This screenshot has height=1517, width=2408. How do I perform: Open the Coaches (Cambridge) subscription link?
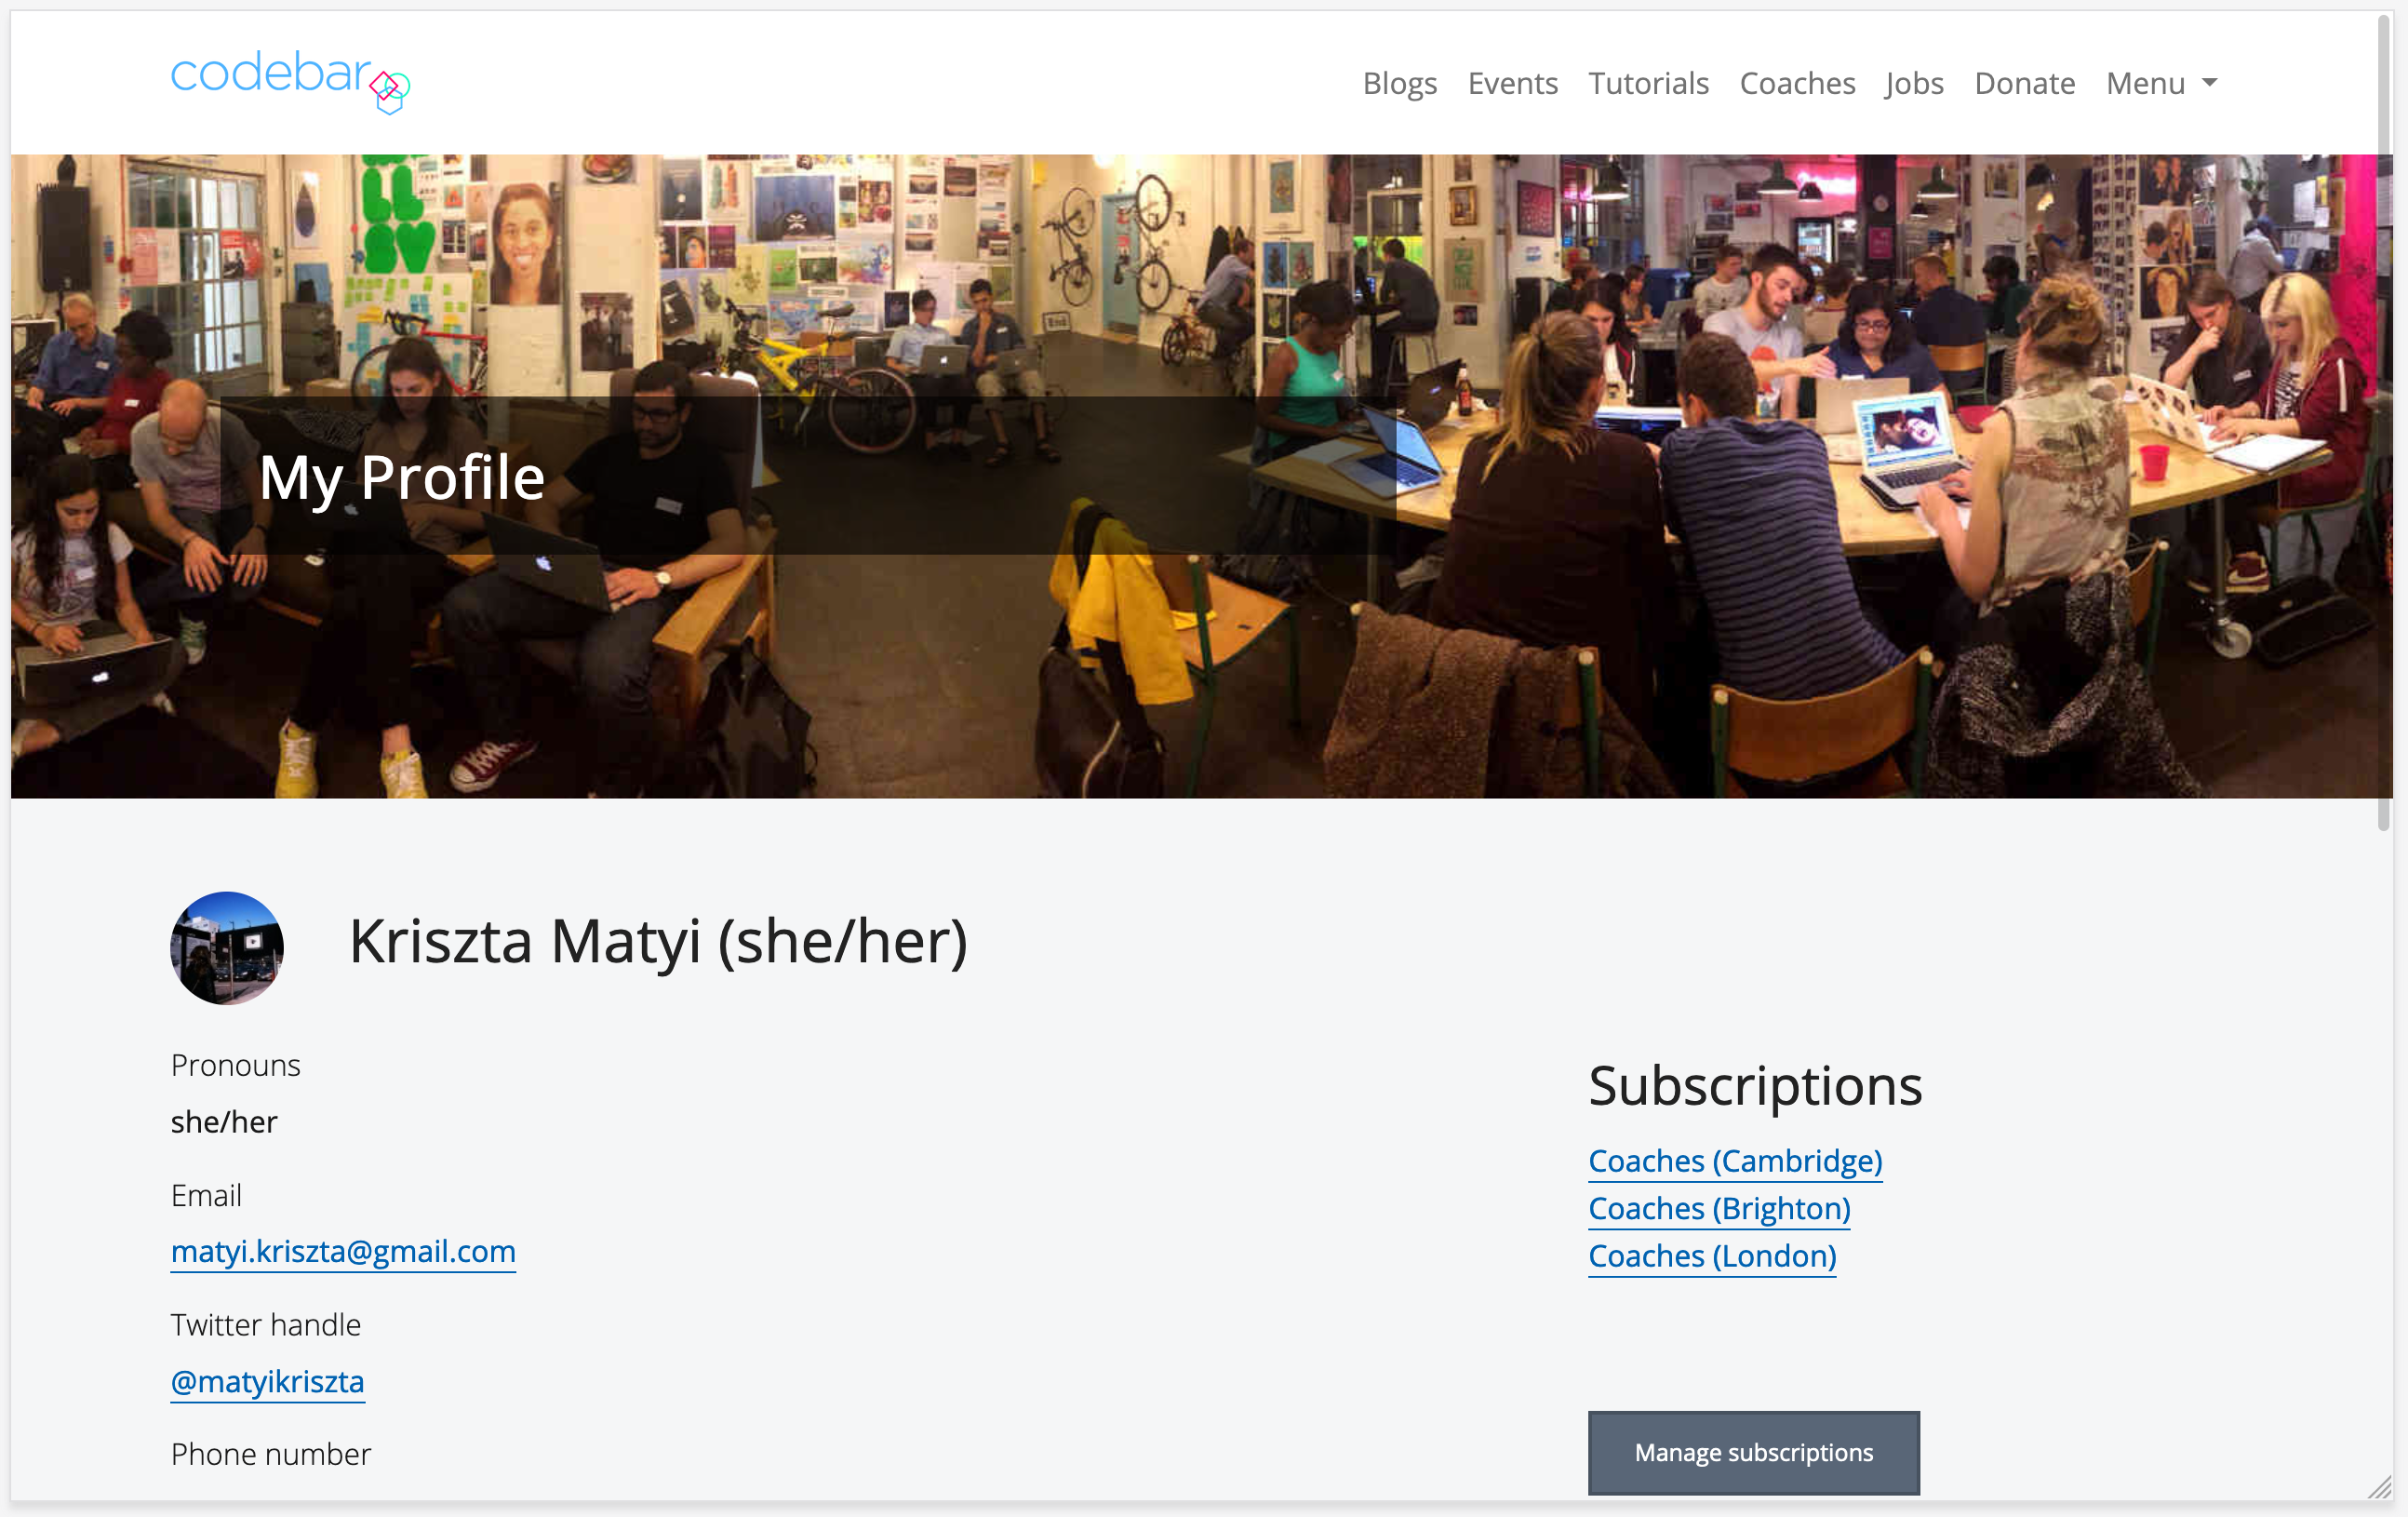pos(1735,1161)
